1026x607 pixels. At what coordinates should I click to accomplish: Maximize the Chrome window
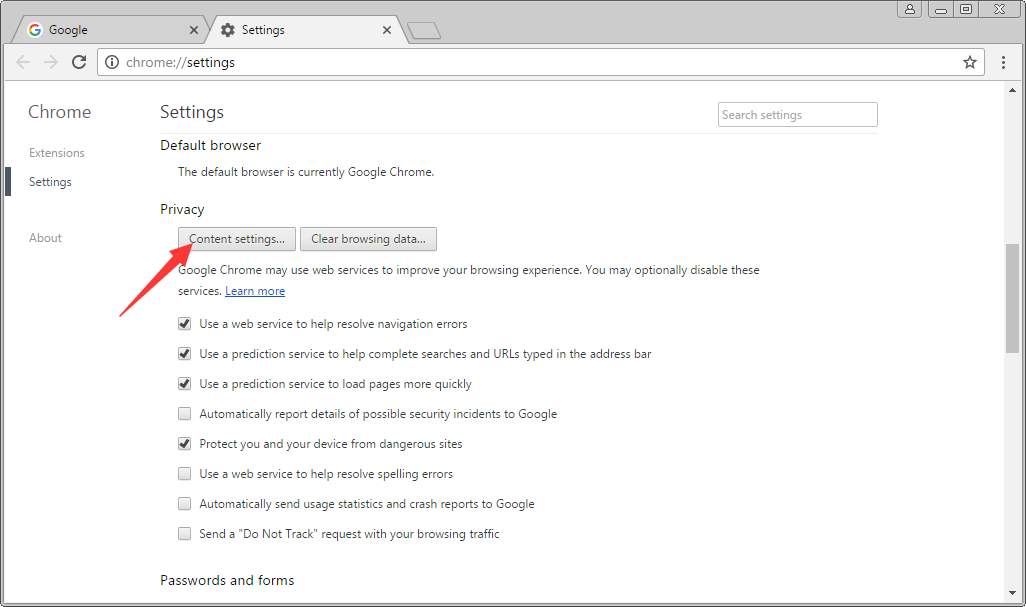click(x=966, y=9)
